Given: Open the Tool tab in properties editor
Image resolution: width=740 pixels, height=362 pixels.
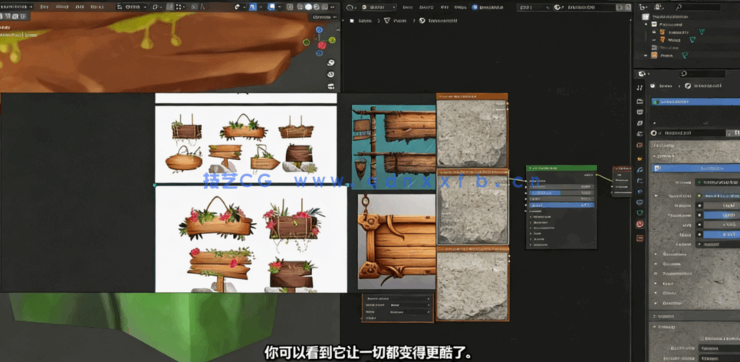Looking at the screenshot, I should coord(639,88).
